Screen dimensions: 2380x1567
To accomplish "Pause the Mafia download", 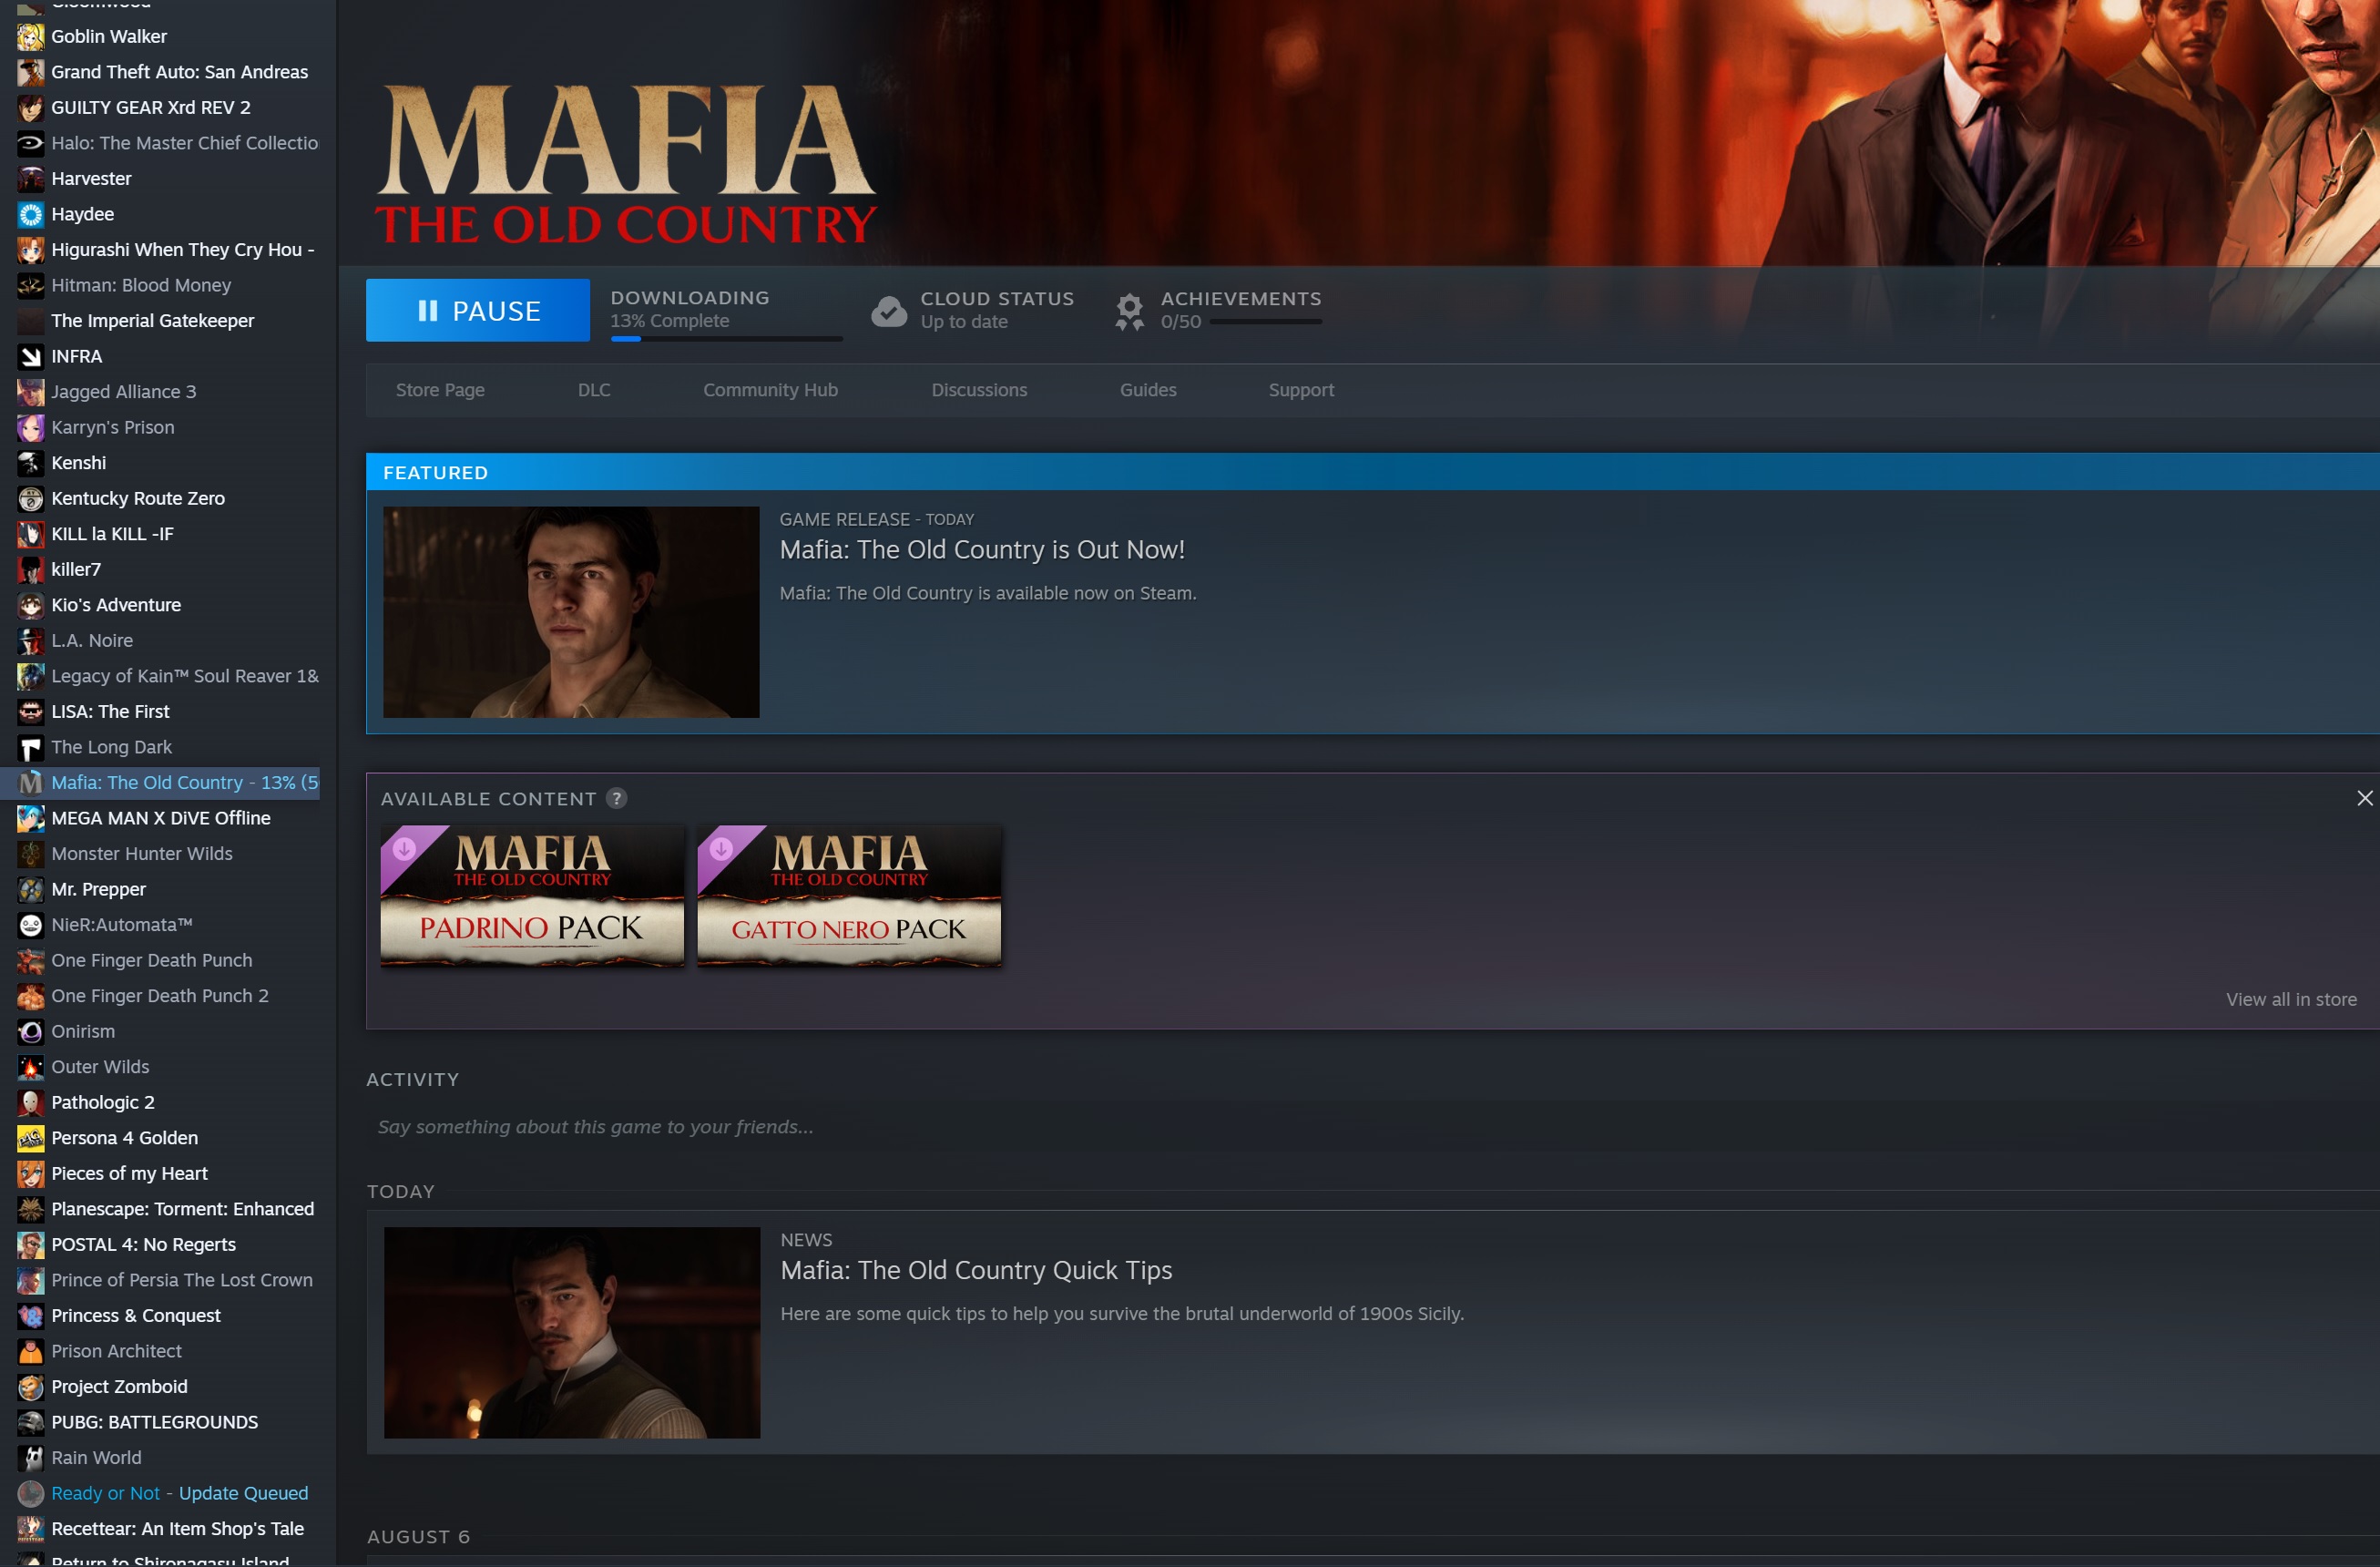I will point(478,310).
